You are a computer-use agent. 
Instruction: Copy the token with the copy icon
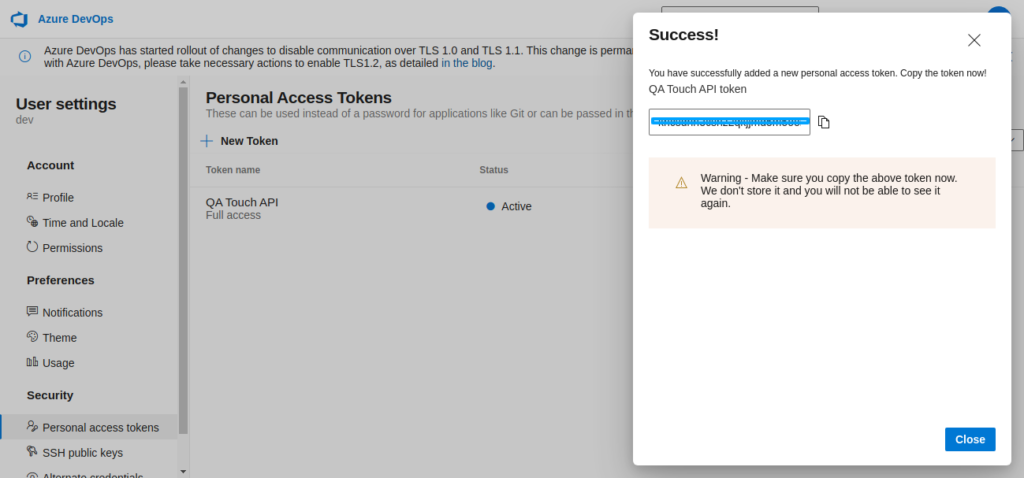click(824, 122)
